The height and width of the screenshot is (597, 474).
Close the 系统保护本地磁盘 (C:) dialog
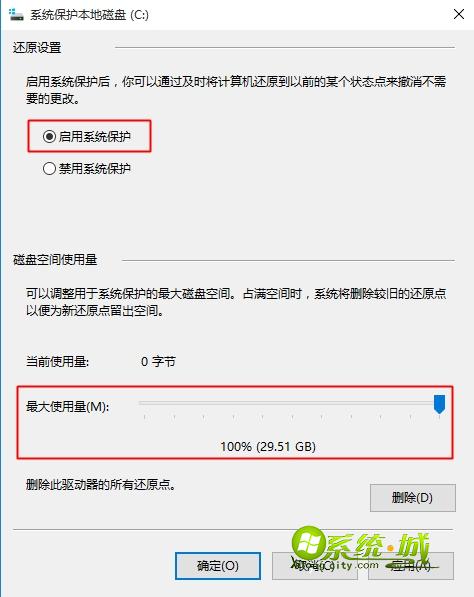[459, 14]
